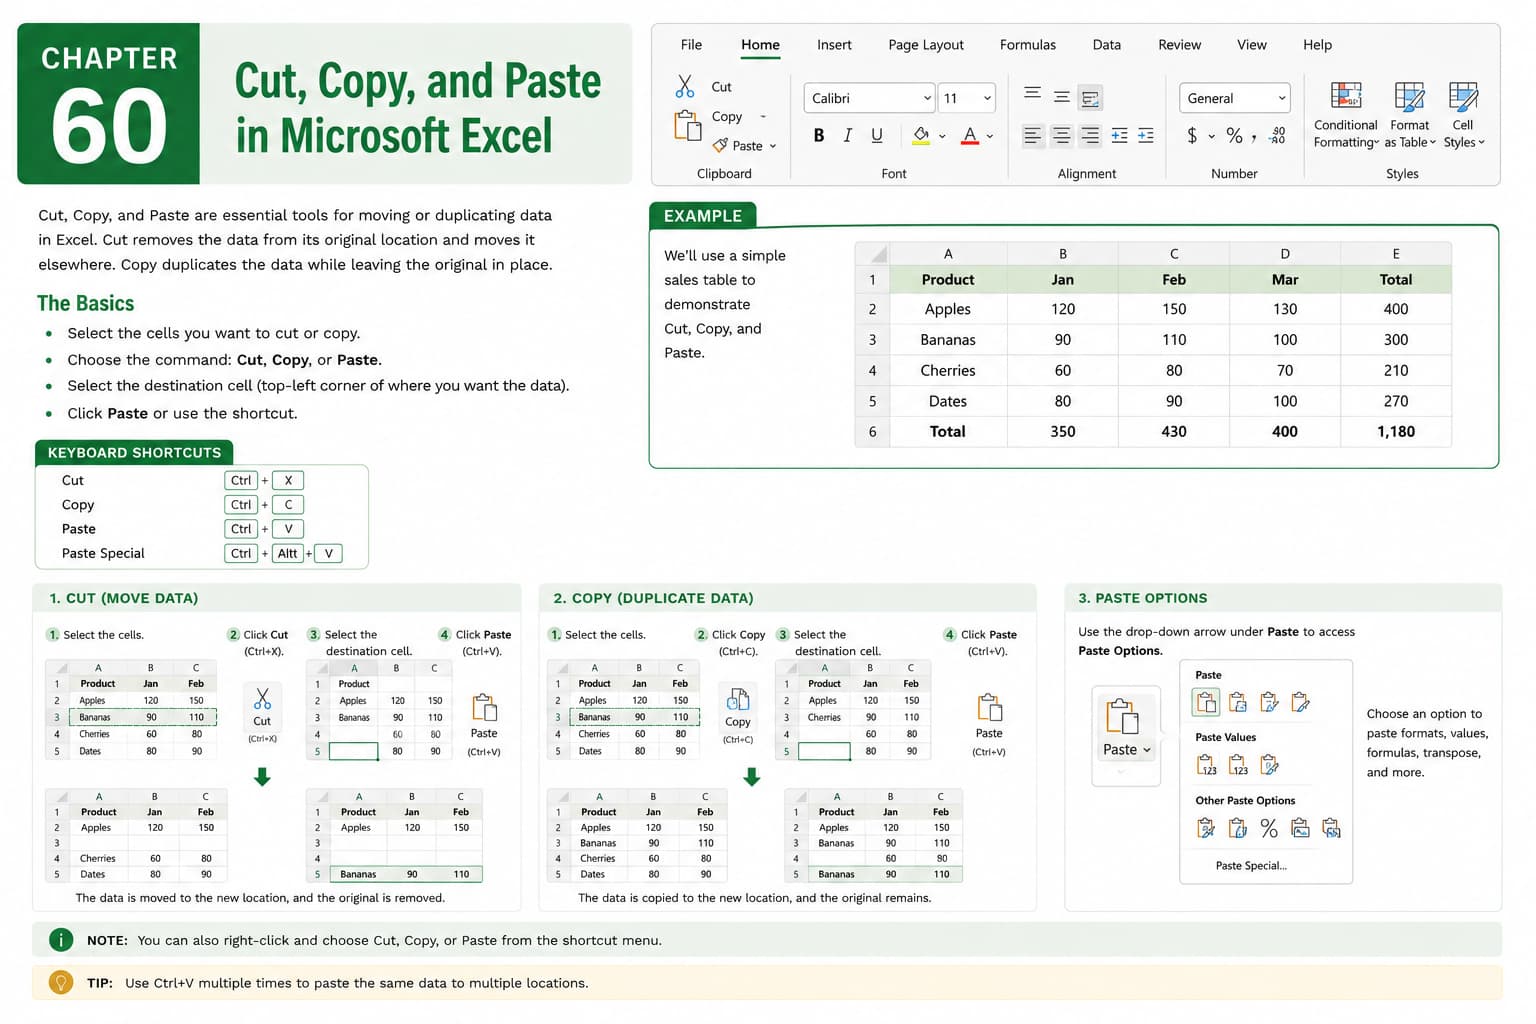
Task: Switch to the View tab
Action: pyautogui.click(x=1251, y=44)
